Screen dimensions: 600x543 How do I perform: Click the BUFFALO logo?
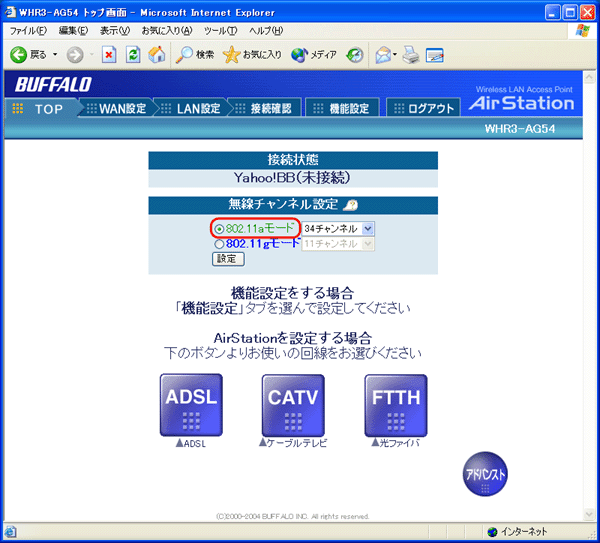[53, 85]
